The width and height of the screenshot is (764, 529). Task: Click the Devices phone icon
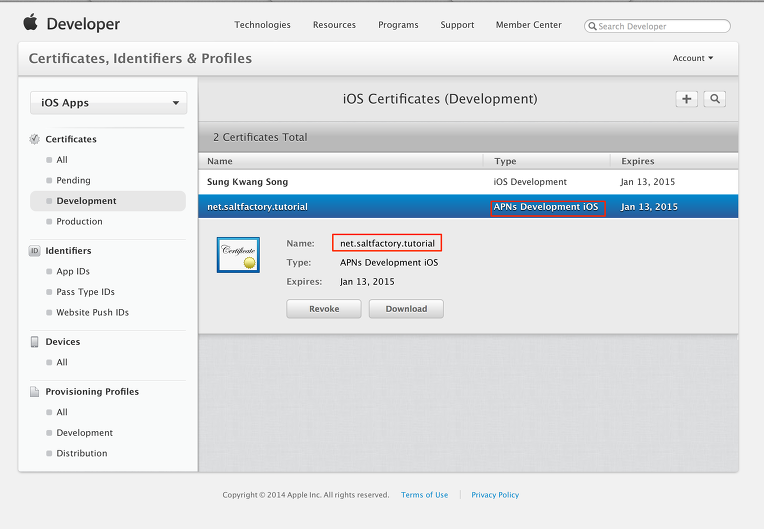click(x=35, y=342)
